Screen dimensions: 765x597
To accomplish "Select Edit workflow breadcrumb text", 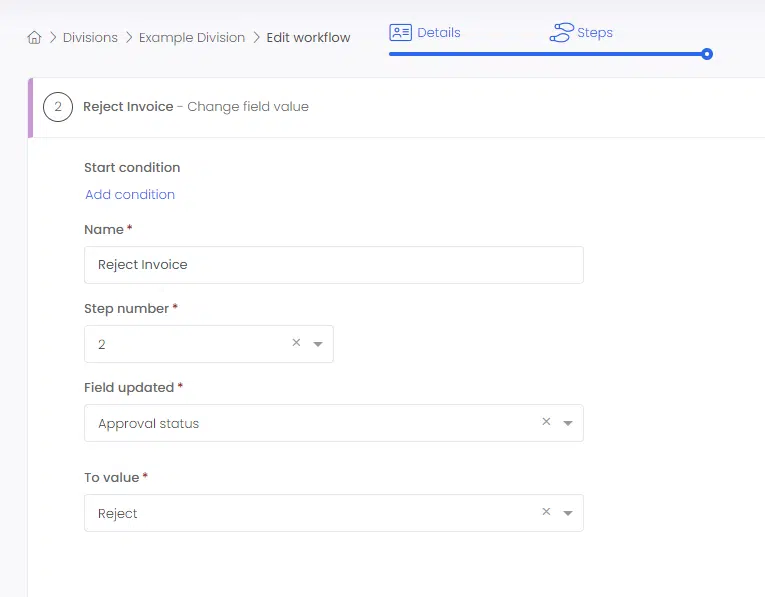I will [x=308, y=38].
